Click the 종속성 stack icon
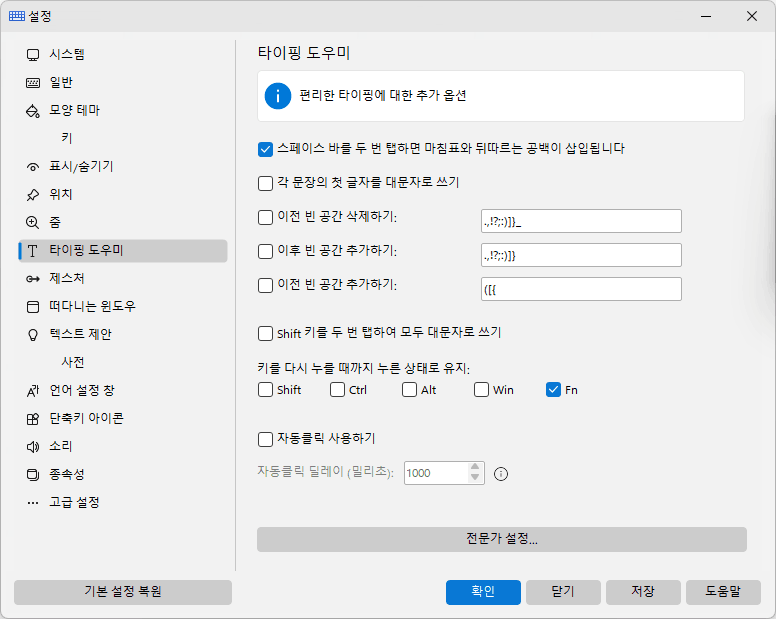776x619 pixels. 33,475
